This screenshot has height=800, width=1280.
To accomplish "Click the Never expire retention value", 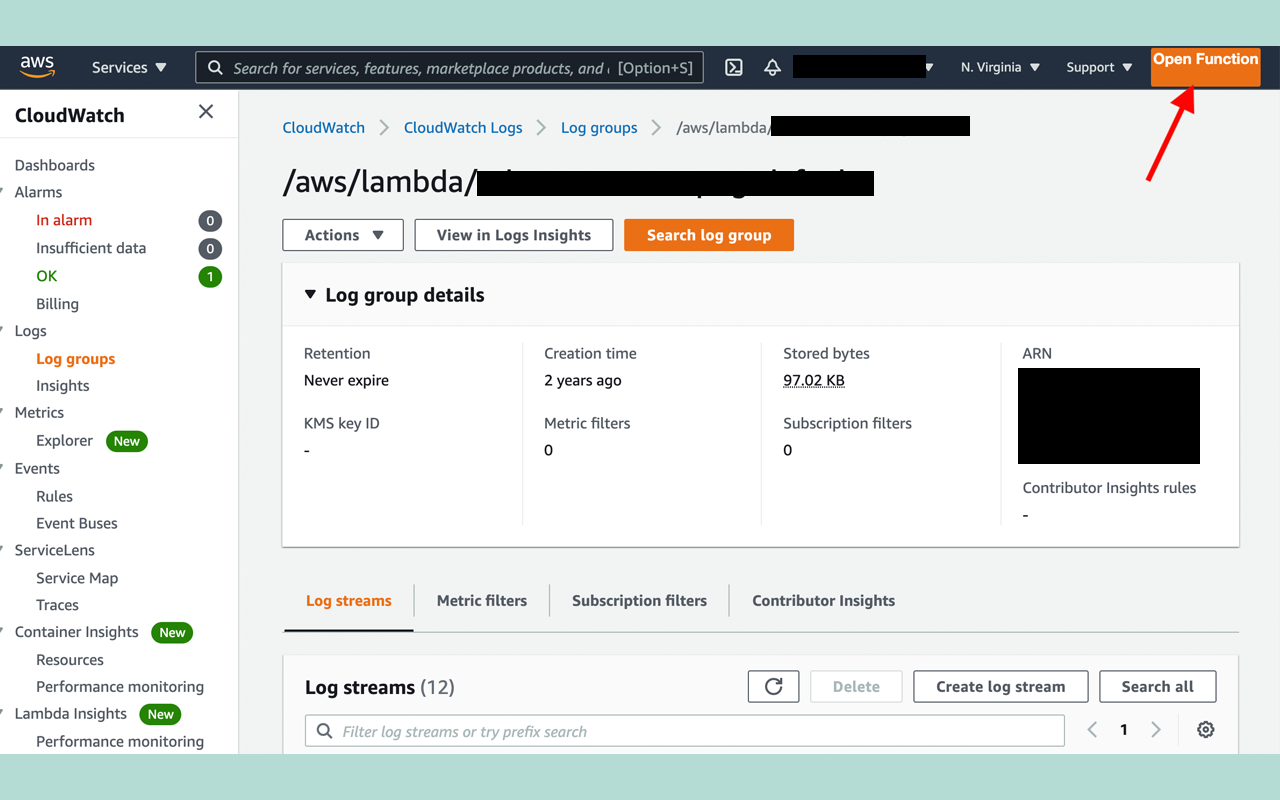I will click(x=346, y=380).
